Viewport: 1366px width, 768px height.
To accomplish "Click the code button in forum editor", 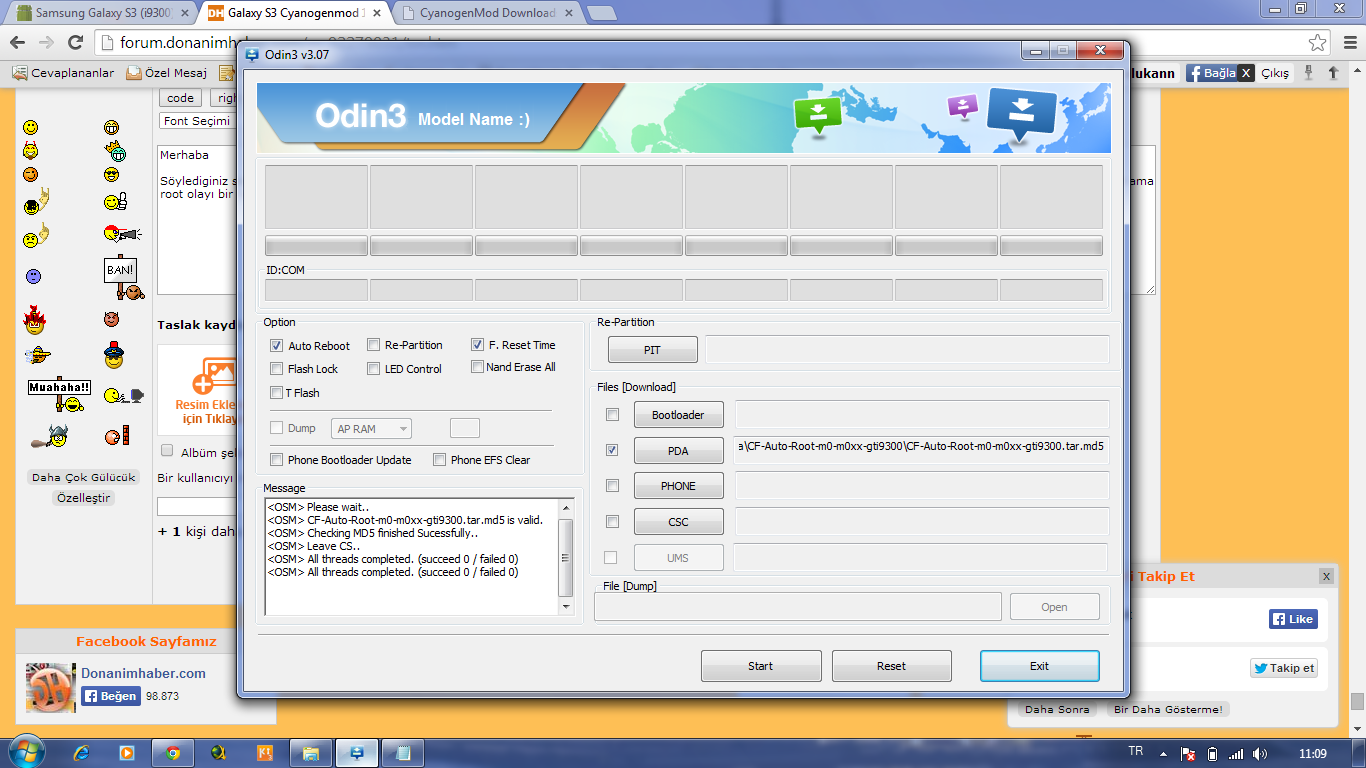I will coord(181,98).
